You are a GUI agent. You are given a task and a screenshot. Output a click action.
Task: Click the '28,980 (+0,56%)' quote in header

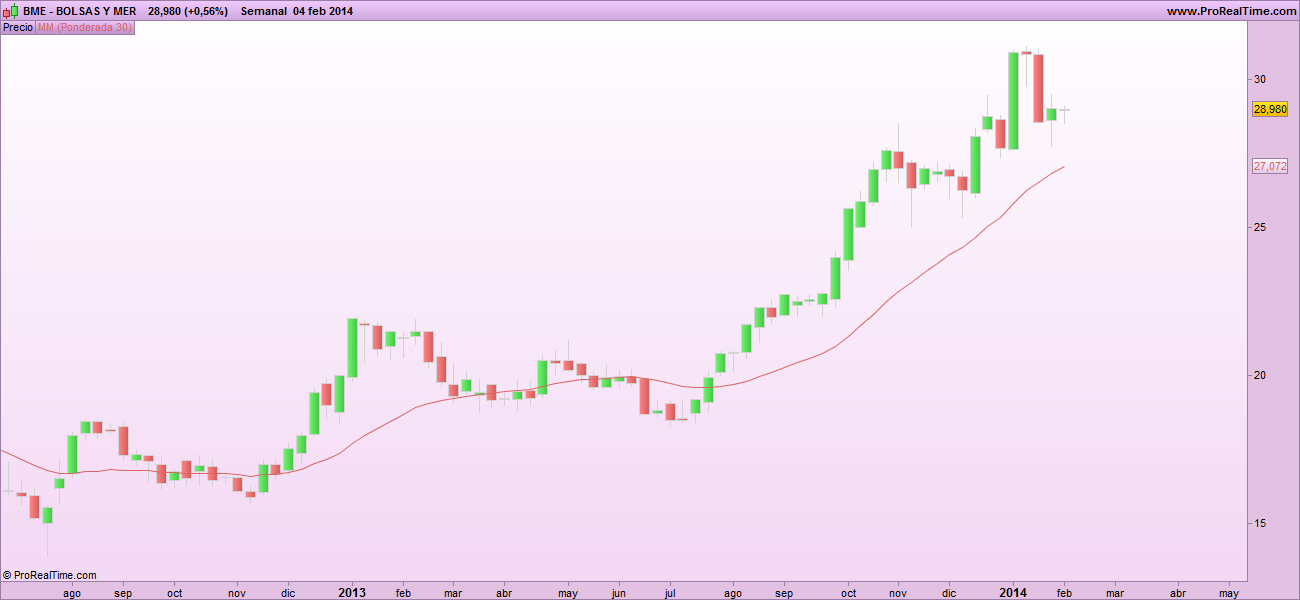click(x=188, y=11)
